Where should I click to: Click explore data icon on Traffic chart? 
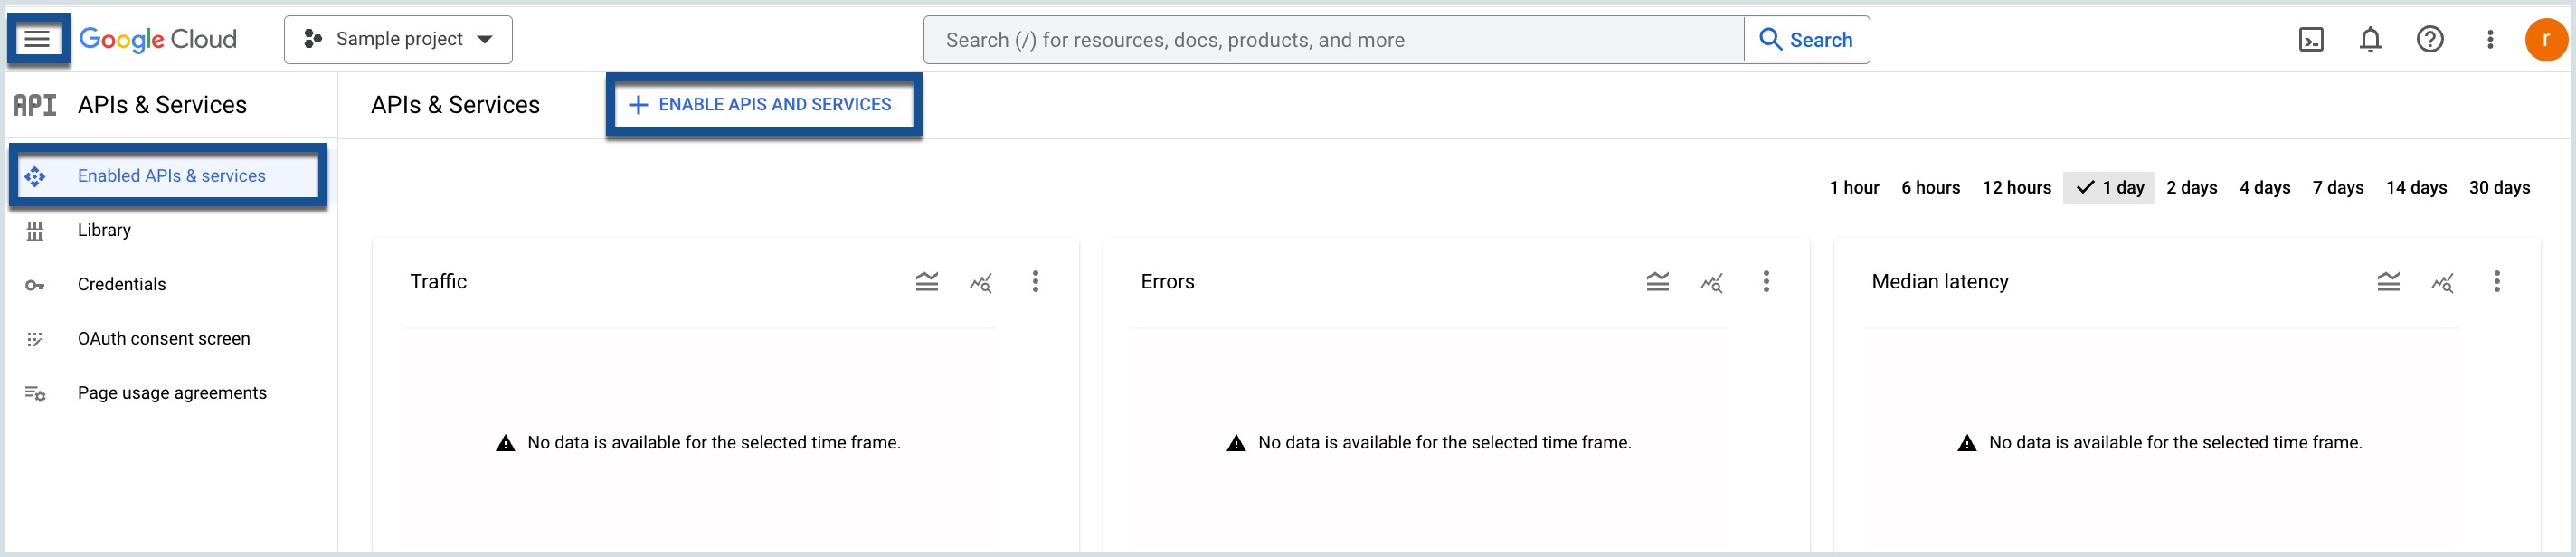coord(981,283)
